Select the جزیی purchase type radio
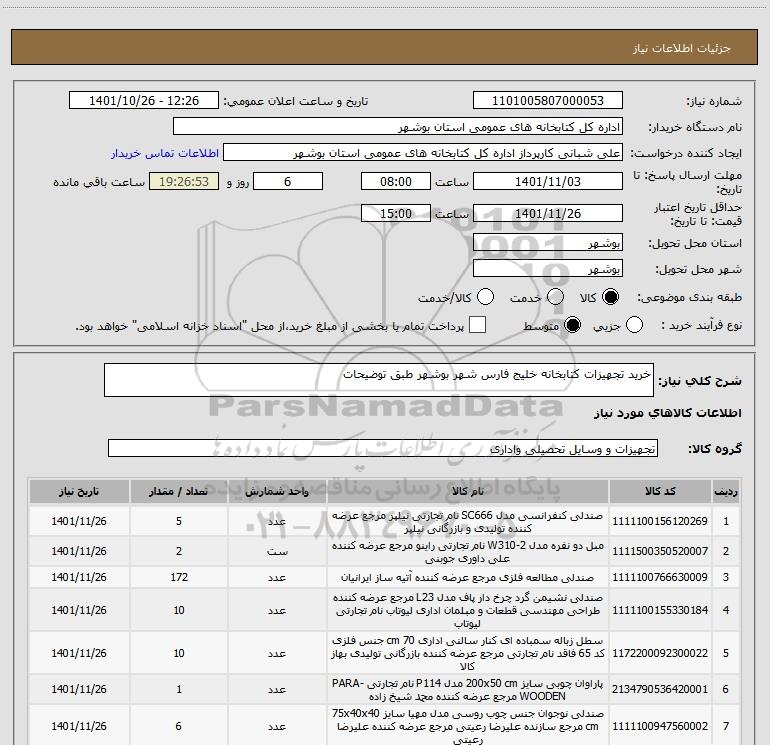This screenshot has height=745, width=770. (x=634, y=325)
